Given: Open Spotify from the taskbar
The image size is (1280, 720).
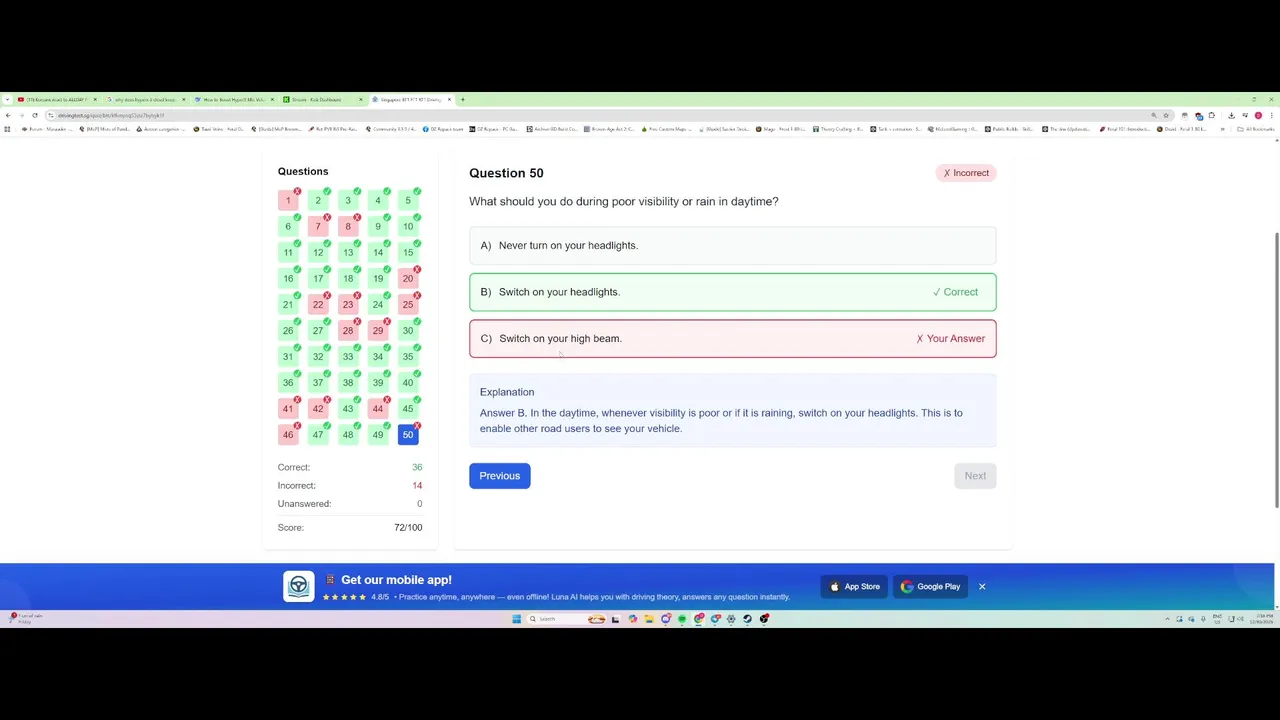Looking at the screenshot, I should coord(681,619).
